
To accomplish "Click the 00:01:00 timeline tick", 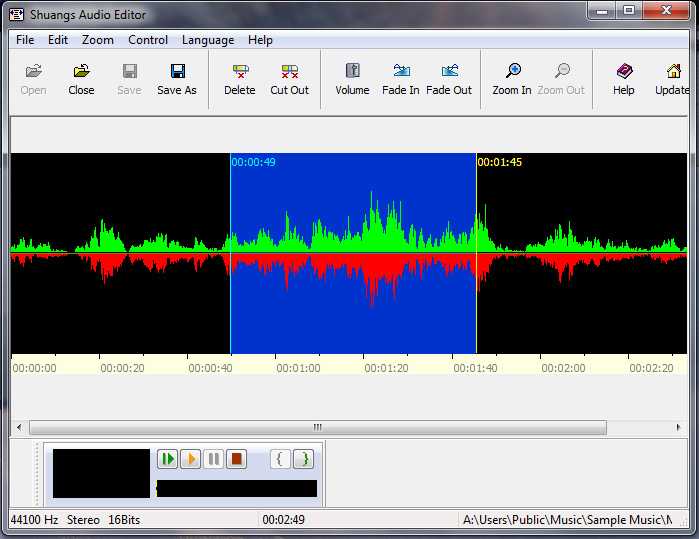I will coord(275,357).
